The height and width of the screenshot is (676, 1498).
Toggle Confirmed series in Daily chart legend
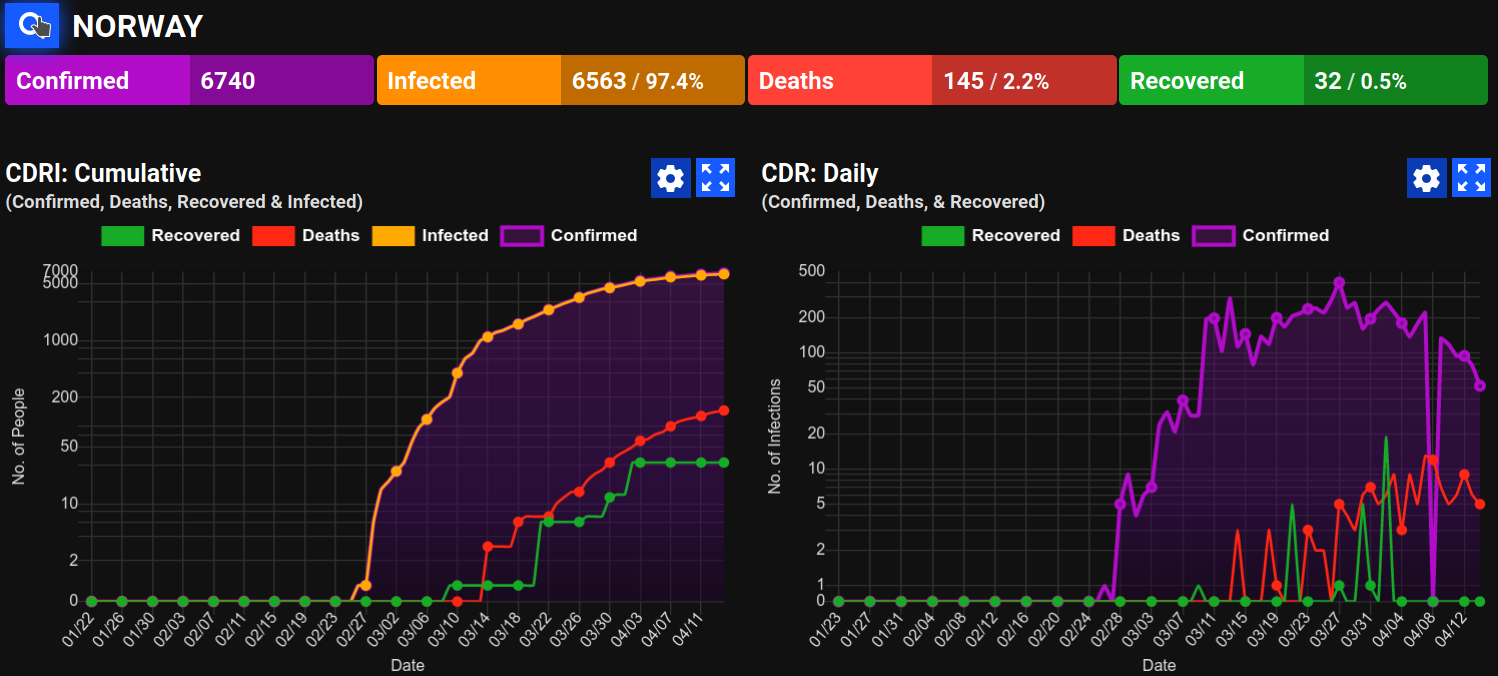[x=1260, y=236]
